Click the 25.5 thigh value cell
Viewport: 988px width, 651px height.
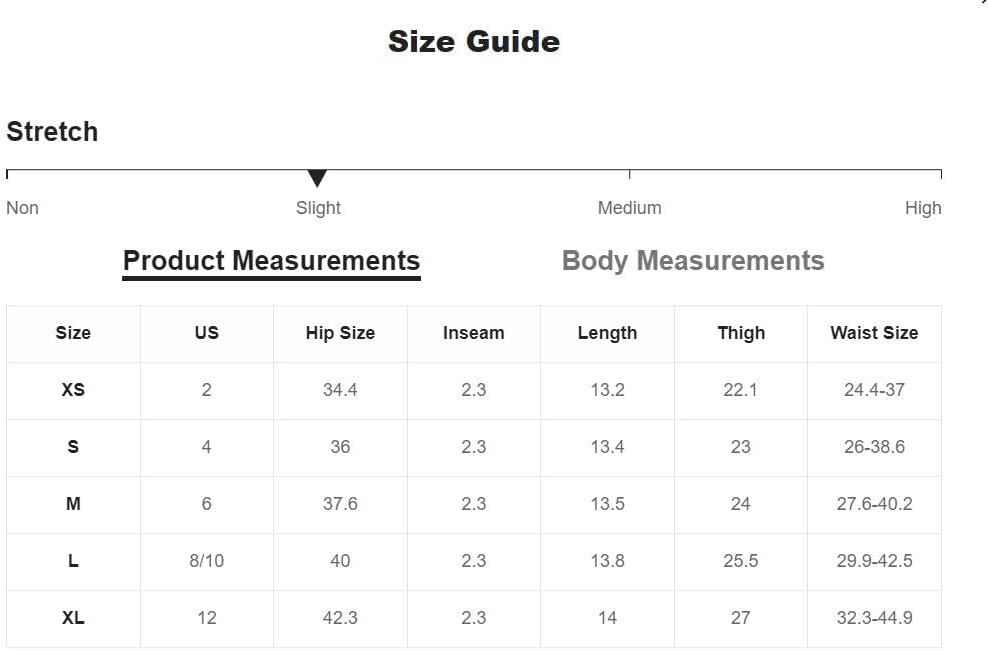[741, 561]
